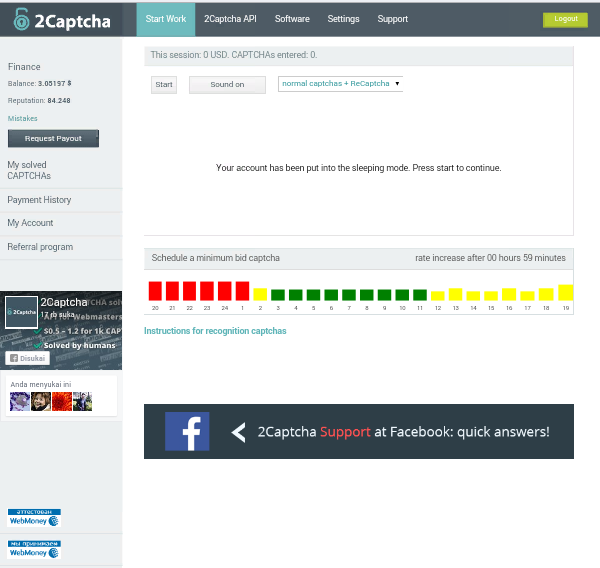Open the Settings menu item
Image resolution: width=600 pixels, height=568 pixels.
click(x=343, y=19)
